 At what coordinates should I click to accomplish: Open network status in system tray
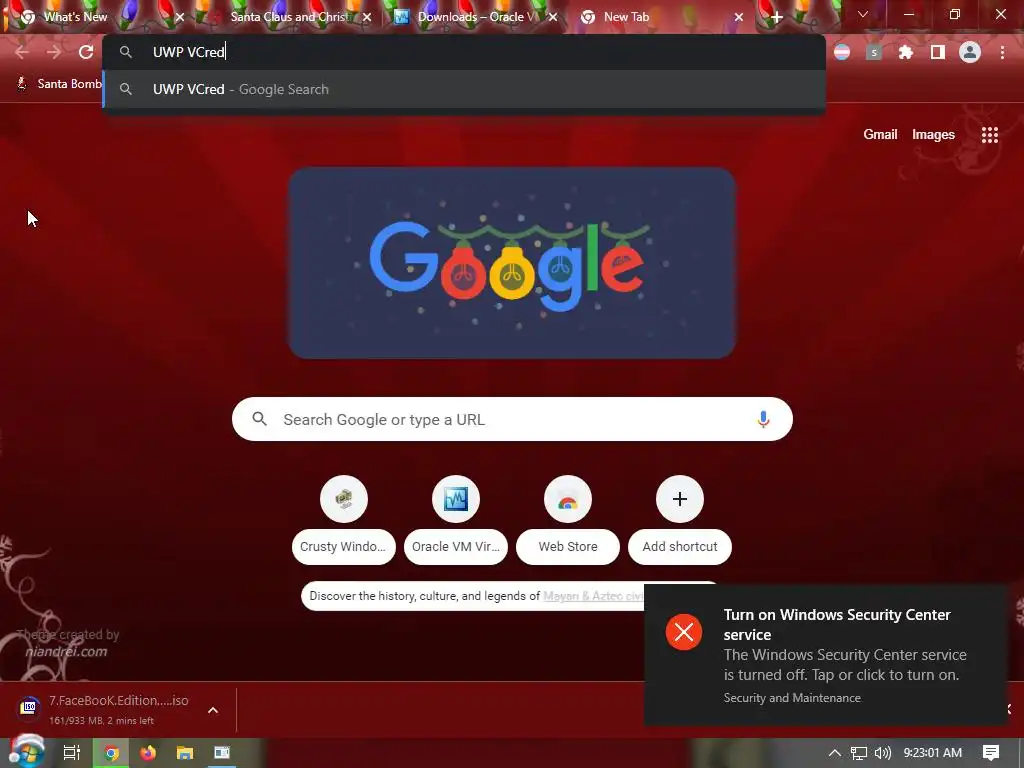859,753
